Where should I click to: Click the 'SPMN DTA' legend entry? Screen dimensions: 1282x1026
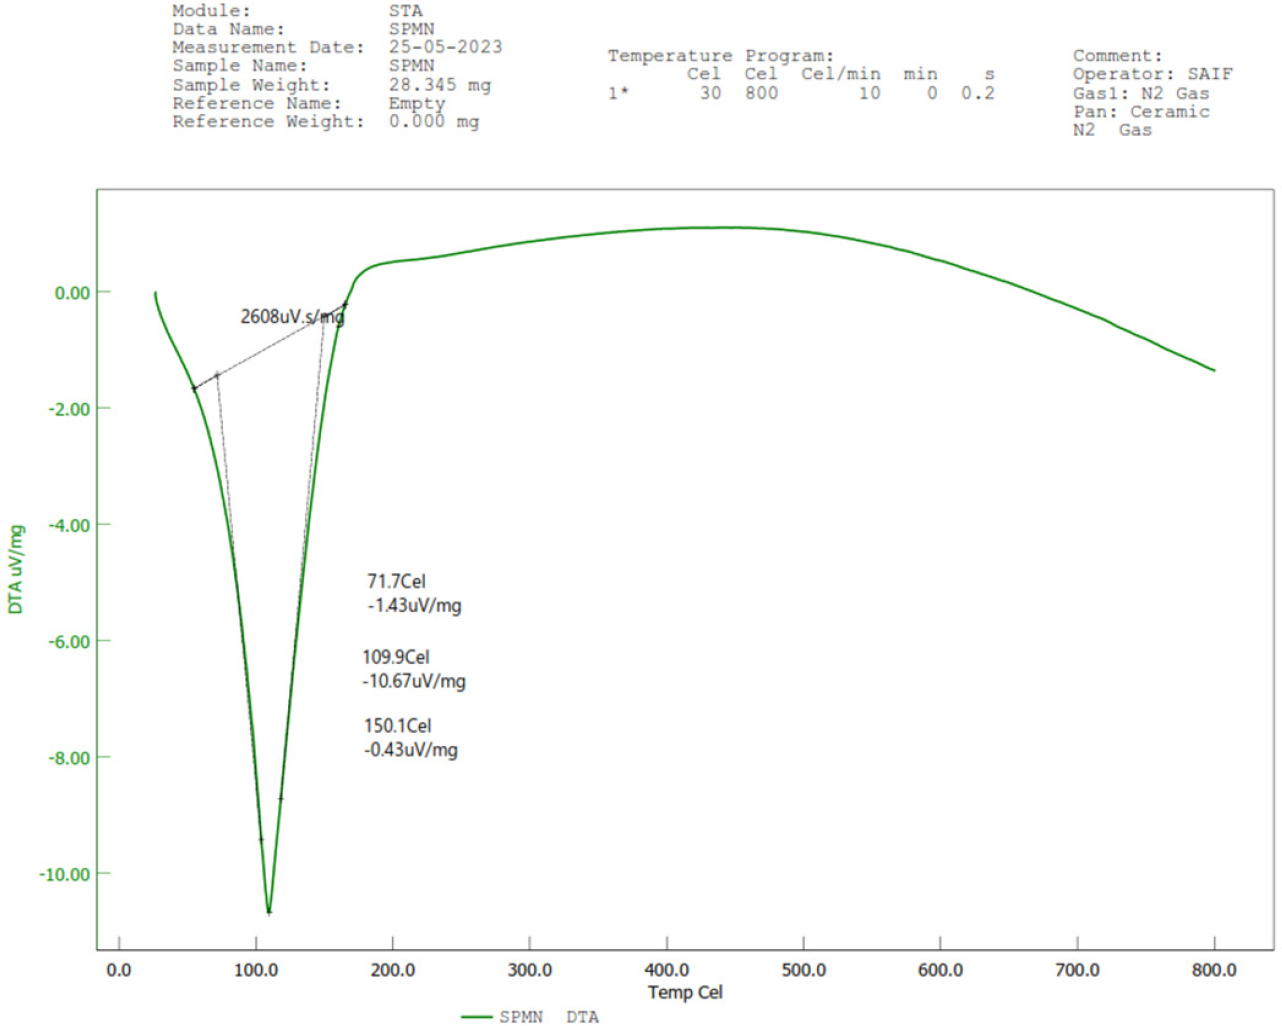(549, 1017)
